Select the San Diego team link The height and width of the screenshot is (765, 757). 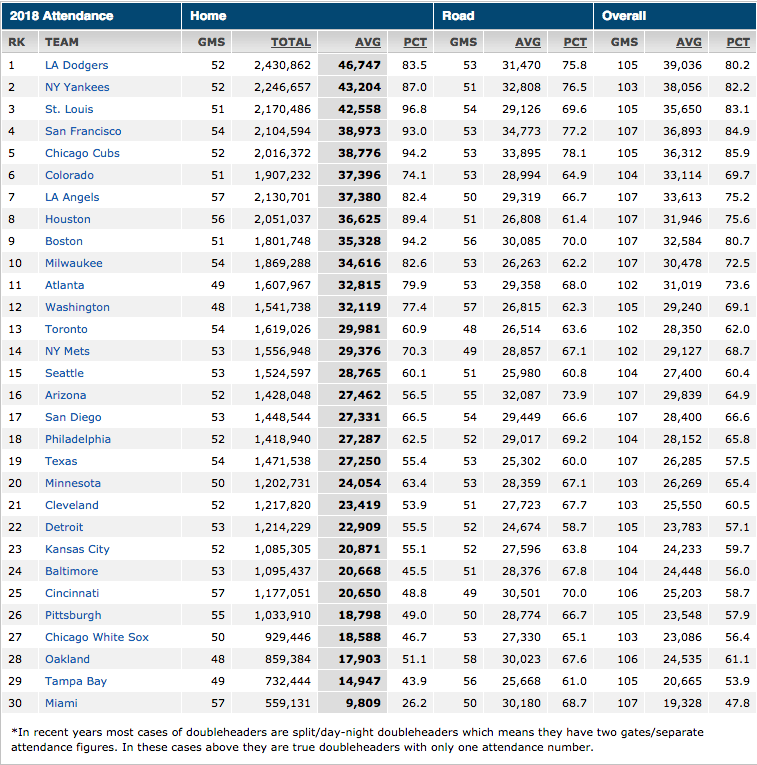[73, 417]
